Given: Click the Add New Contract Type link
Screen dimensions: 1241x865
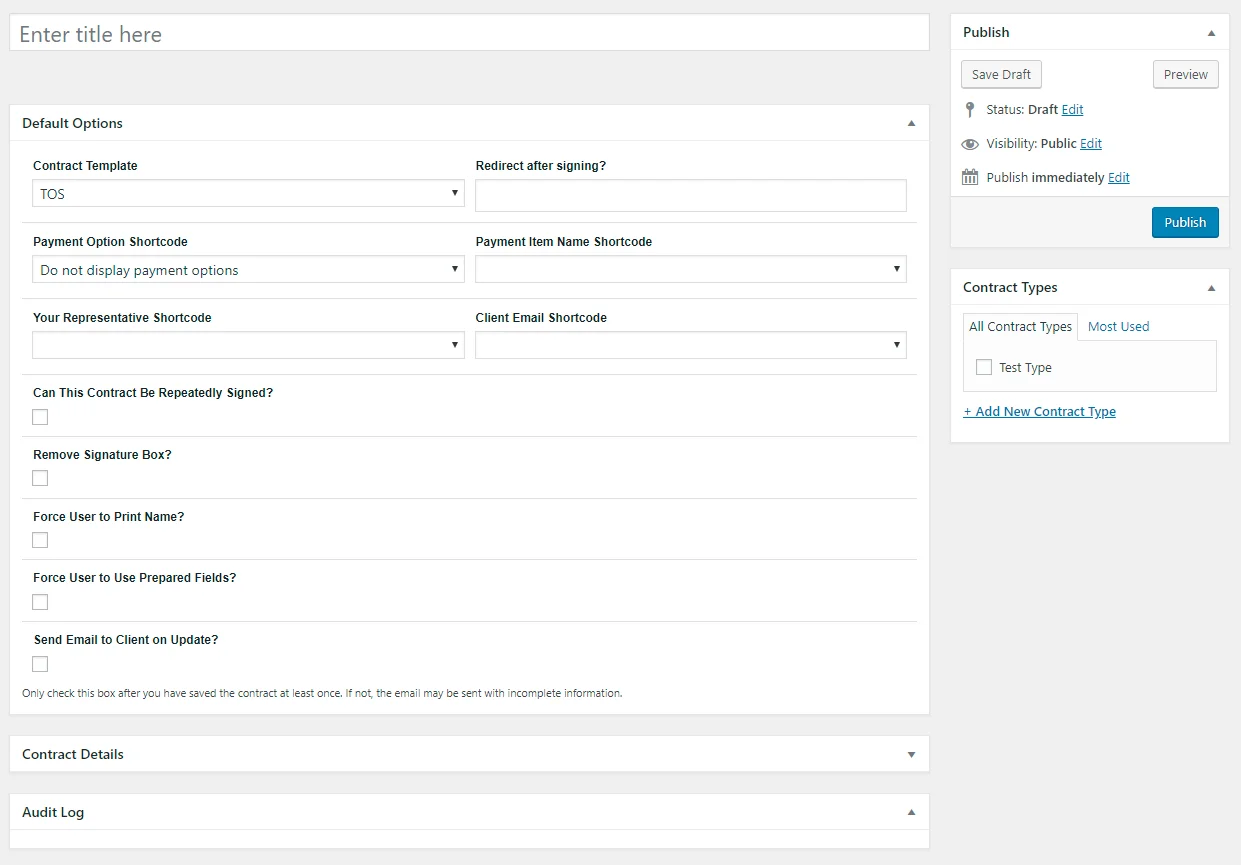Looking at the screenshot, I should 1040,411.
